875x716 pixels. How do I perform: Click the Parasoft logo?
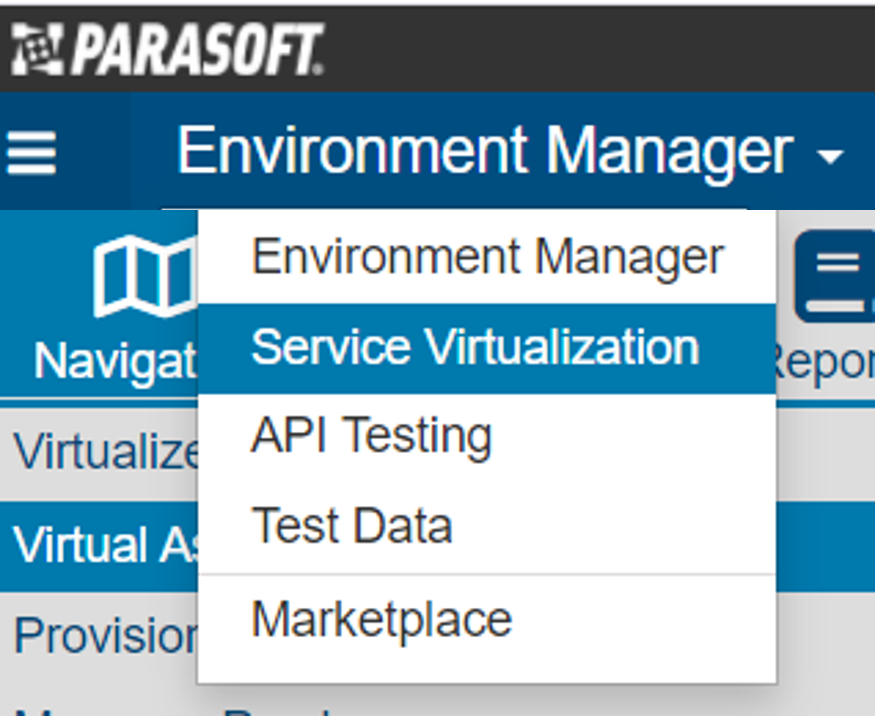(x=167, y=49)
